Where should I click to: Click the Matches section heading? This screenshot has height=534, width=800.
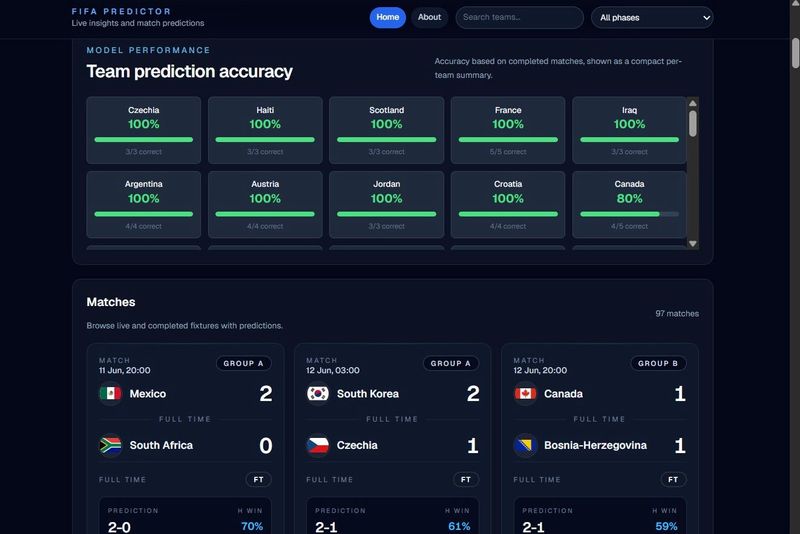111,302
